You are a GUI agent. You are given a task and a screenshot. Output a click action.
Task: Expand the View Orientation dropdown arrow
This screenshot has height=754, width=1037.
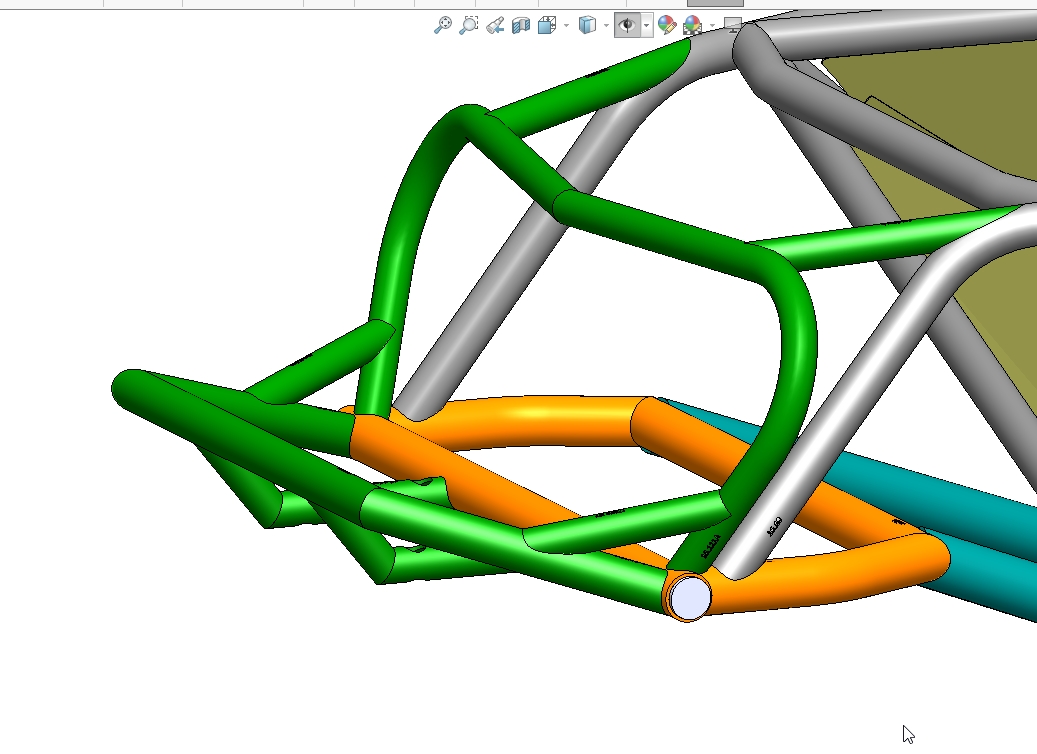click(567, 25)
